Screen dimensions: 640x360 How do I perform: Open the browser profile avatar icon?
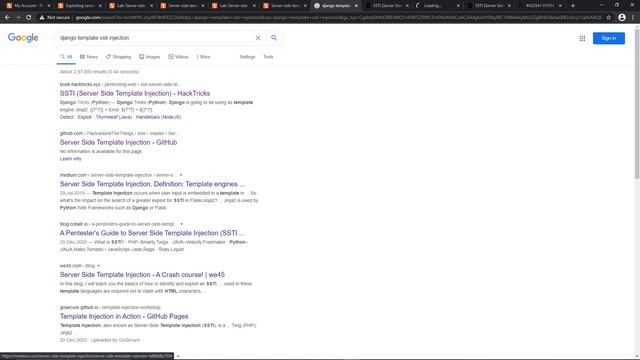click(x=622, y=18)
